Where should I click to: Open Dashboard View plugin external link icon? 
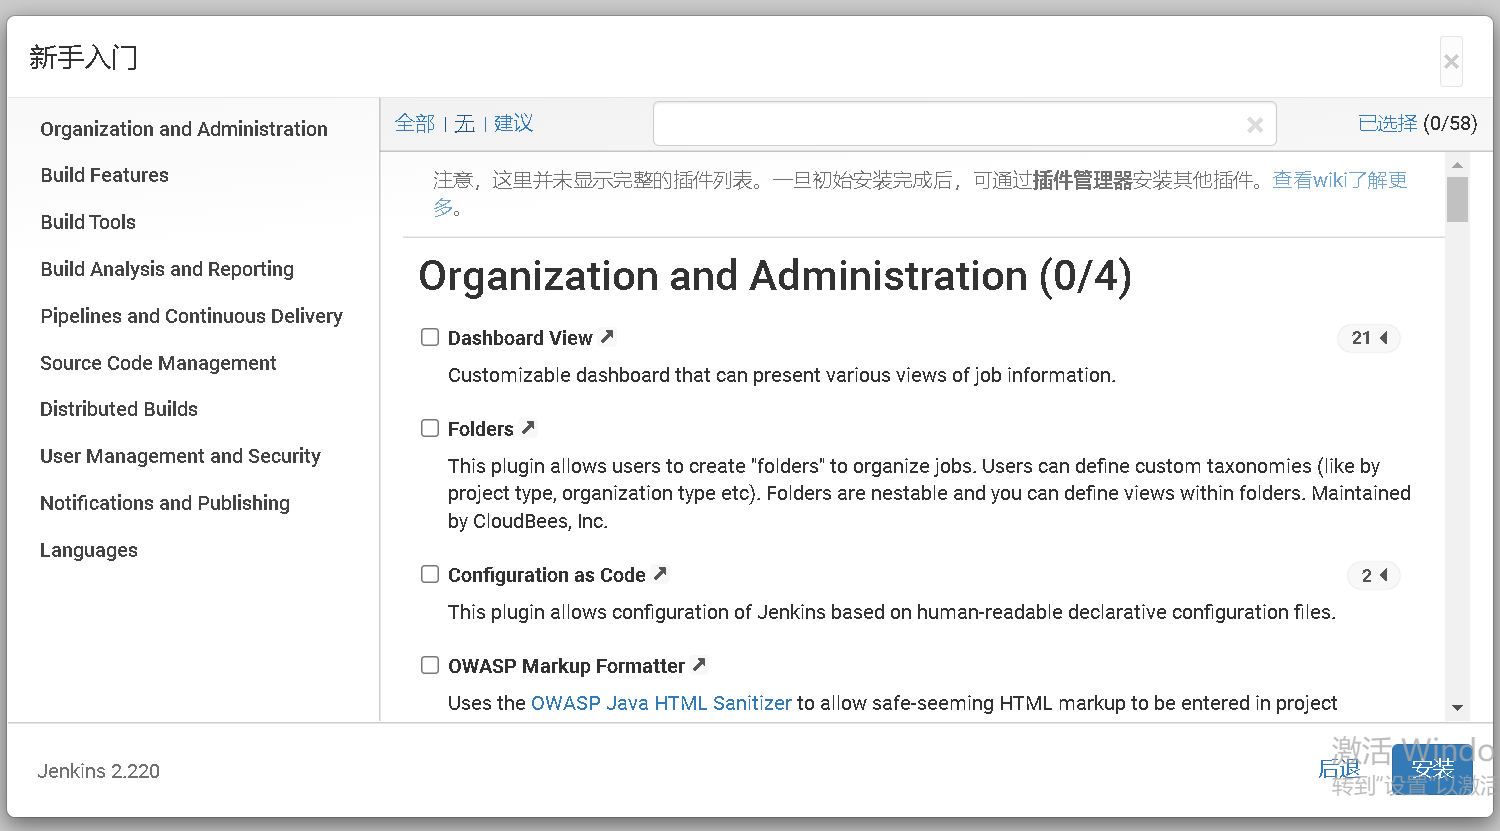coord(607,337)
